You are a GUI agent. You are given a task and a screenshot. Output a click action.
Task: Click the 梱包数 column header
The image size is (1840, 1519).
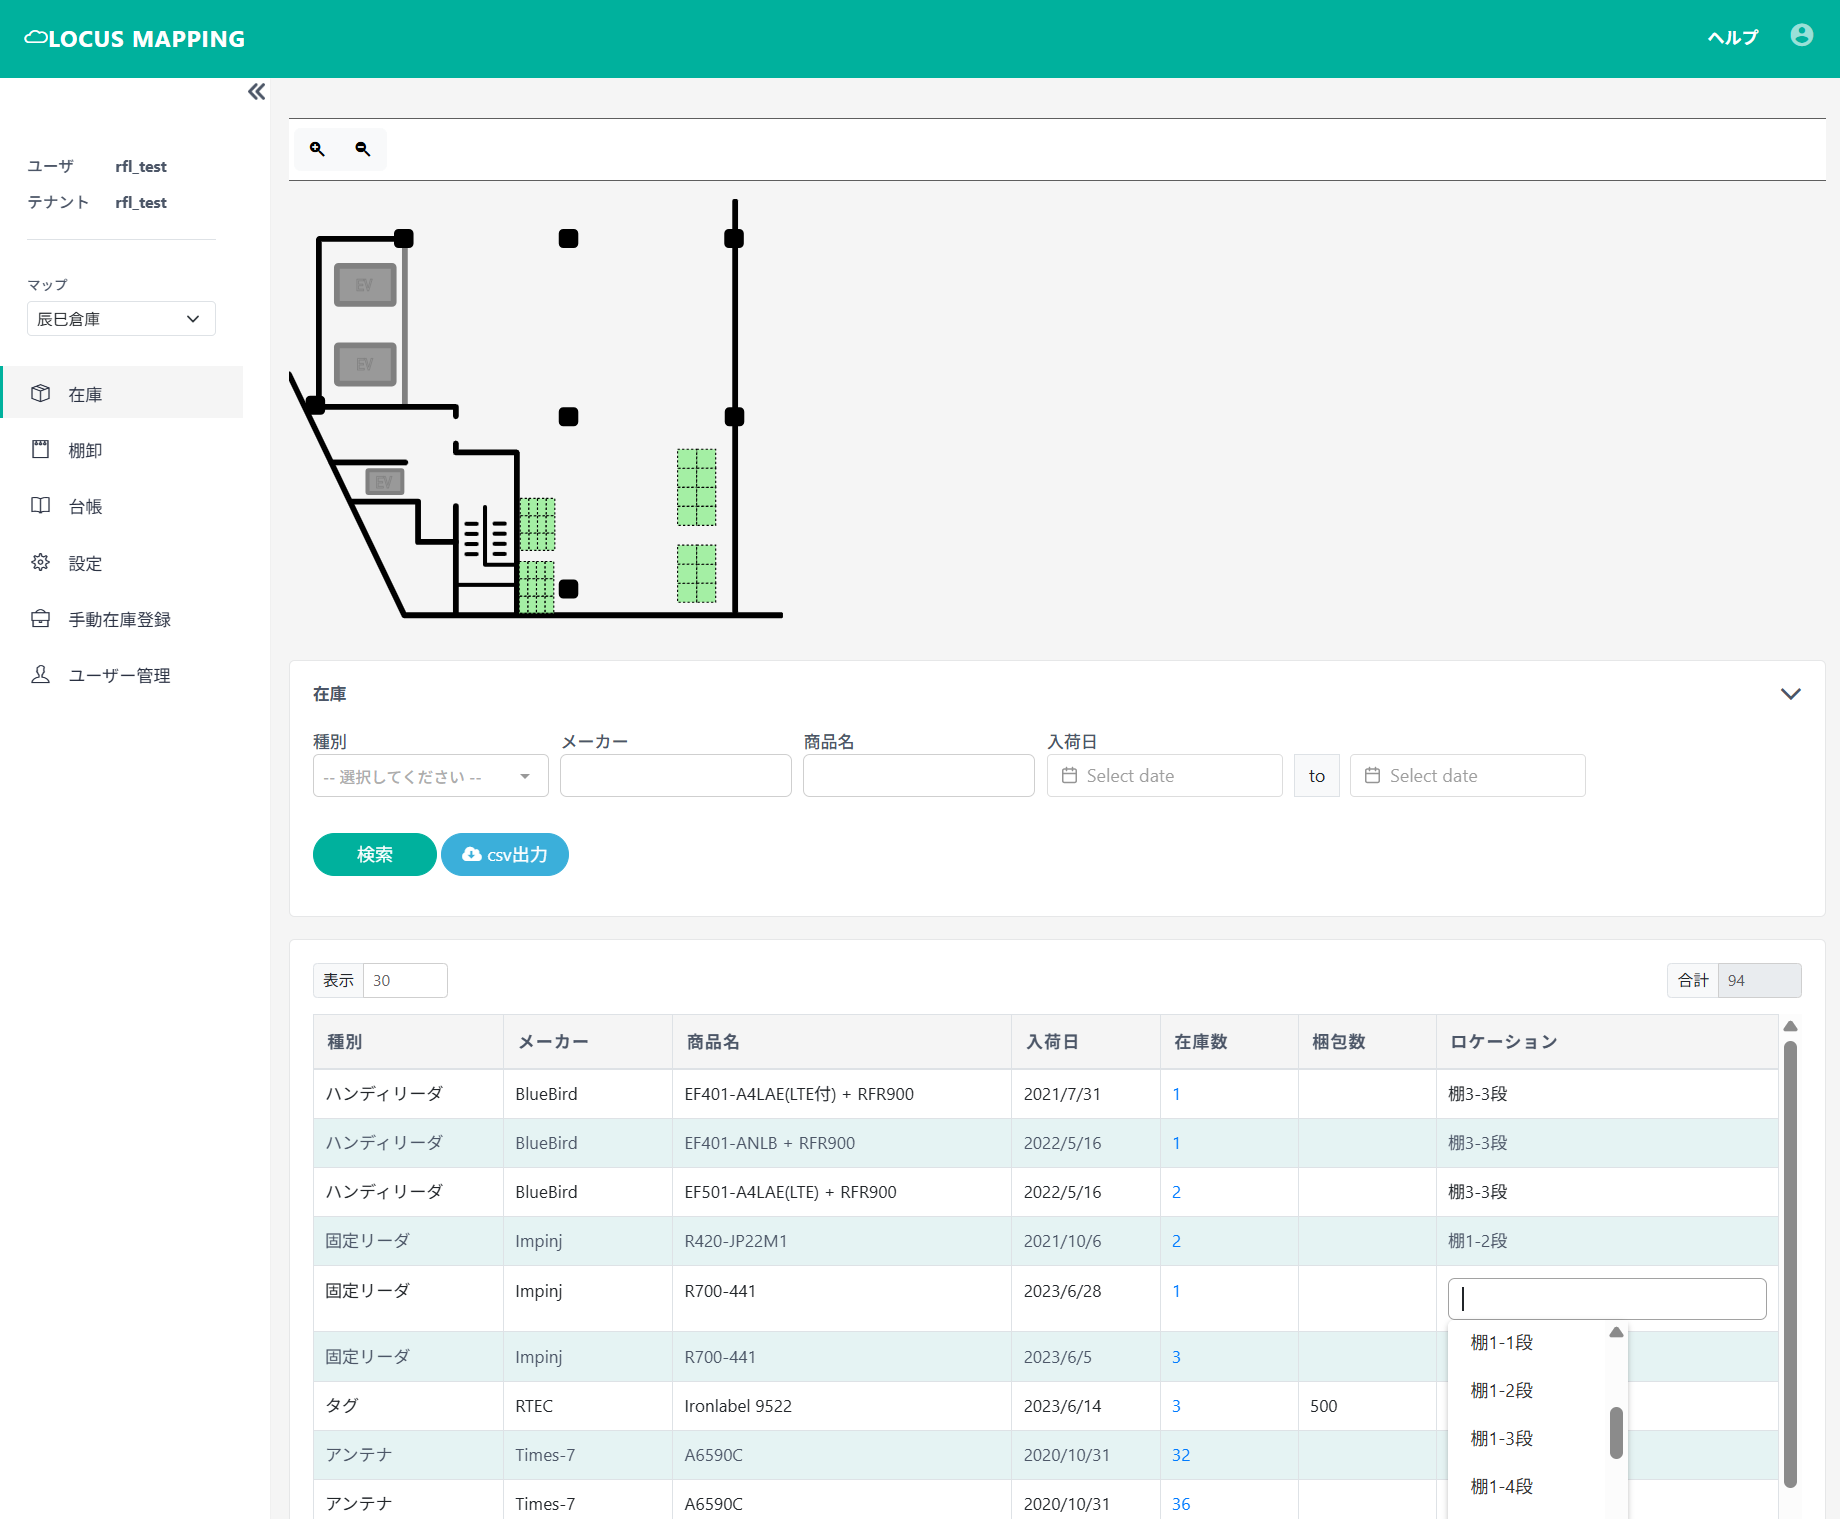click(1367, 1041)
